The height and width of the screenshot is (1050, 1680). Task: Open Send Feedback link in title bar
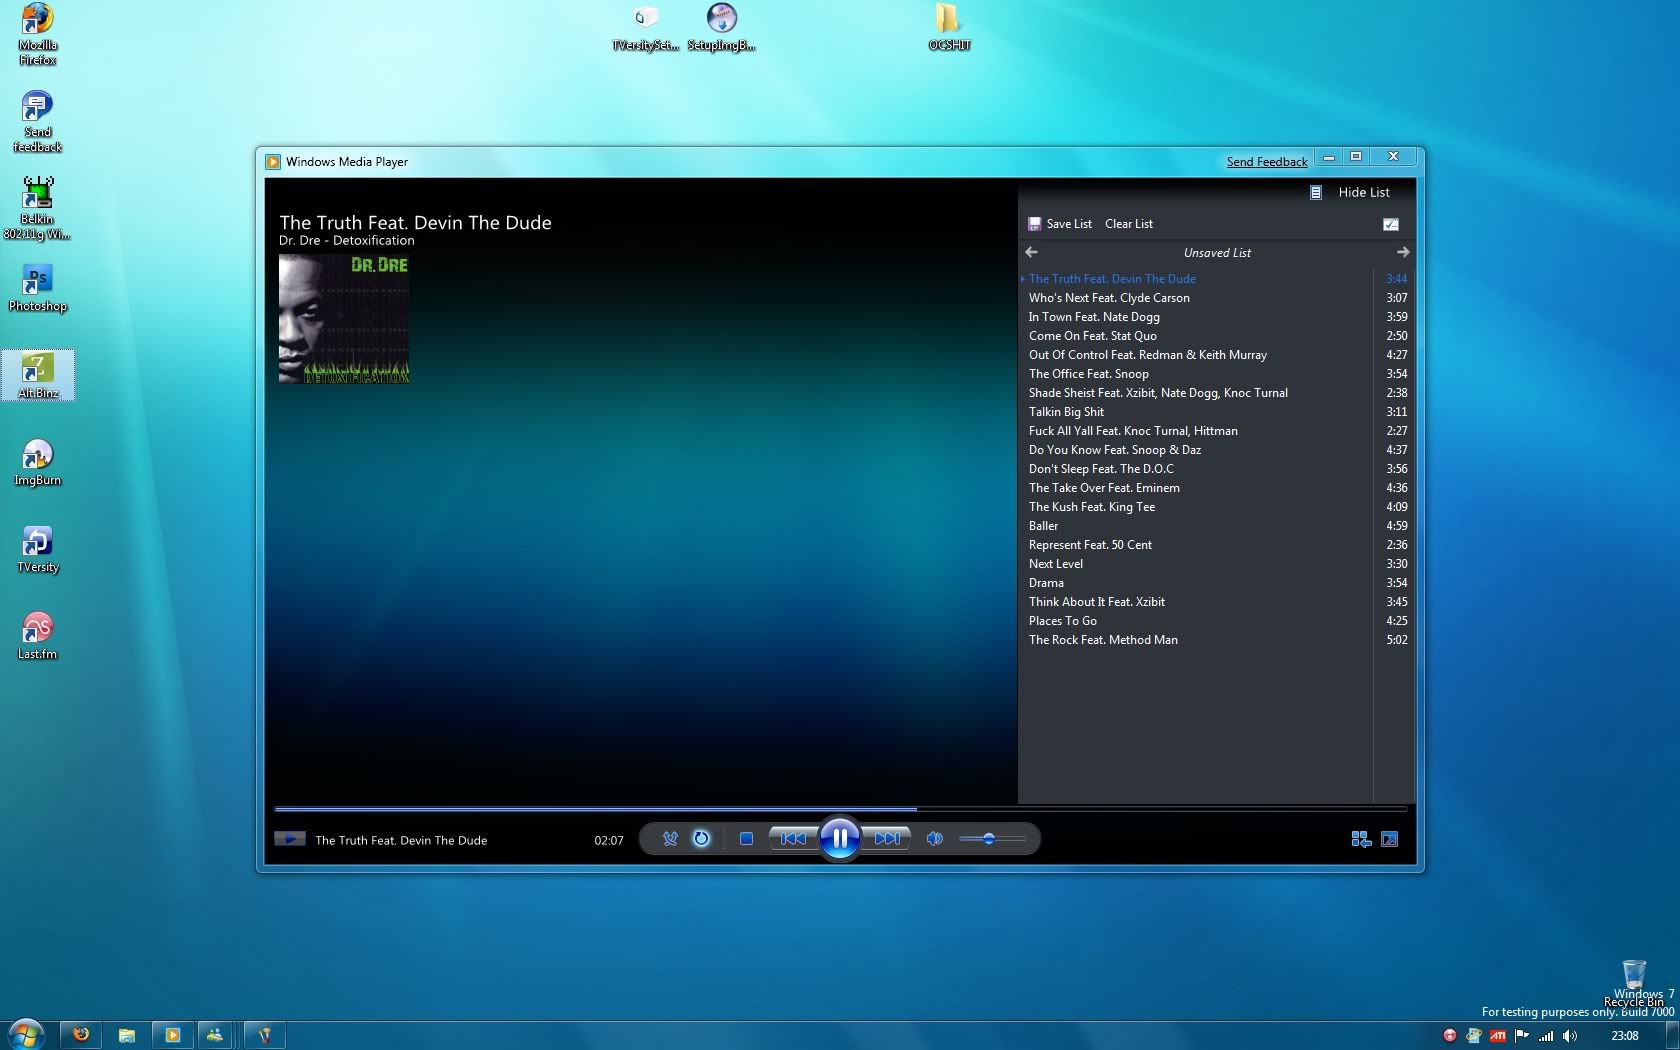pyautogui.click(x=1267, y=162)
